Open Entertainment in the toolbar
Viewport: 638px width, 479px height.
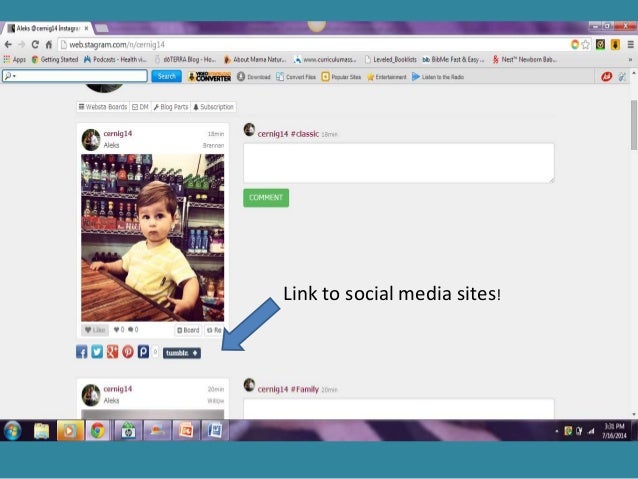tap(387, 77)
